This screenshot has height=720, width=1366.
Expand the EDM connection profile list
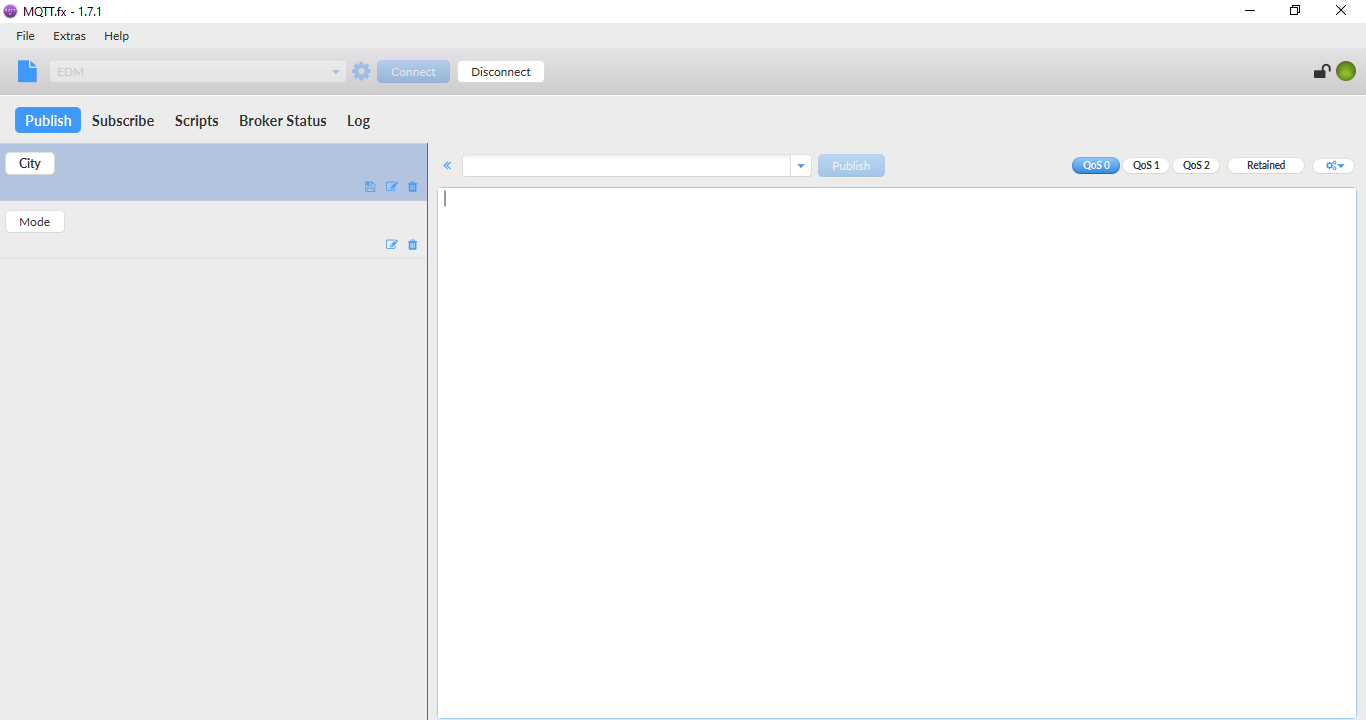pos(335,71)
